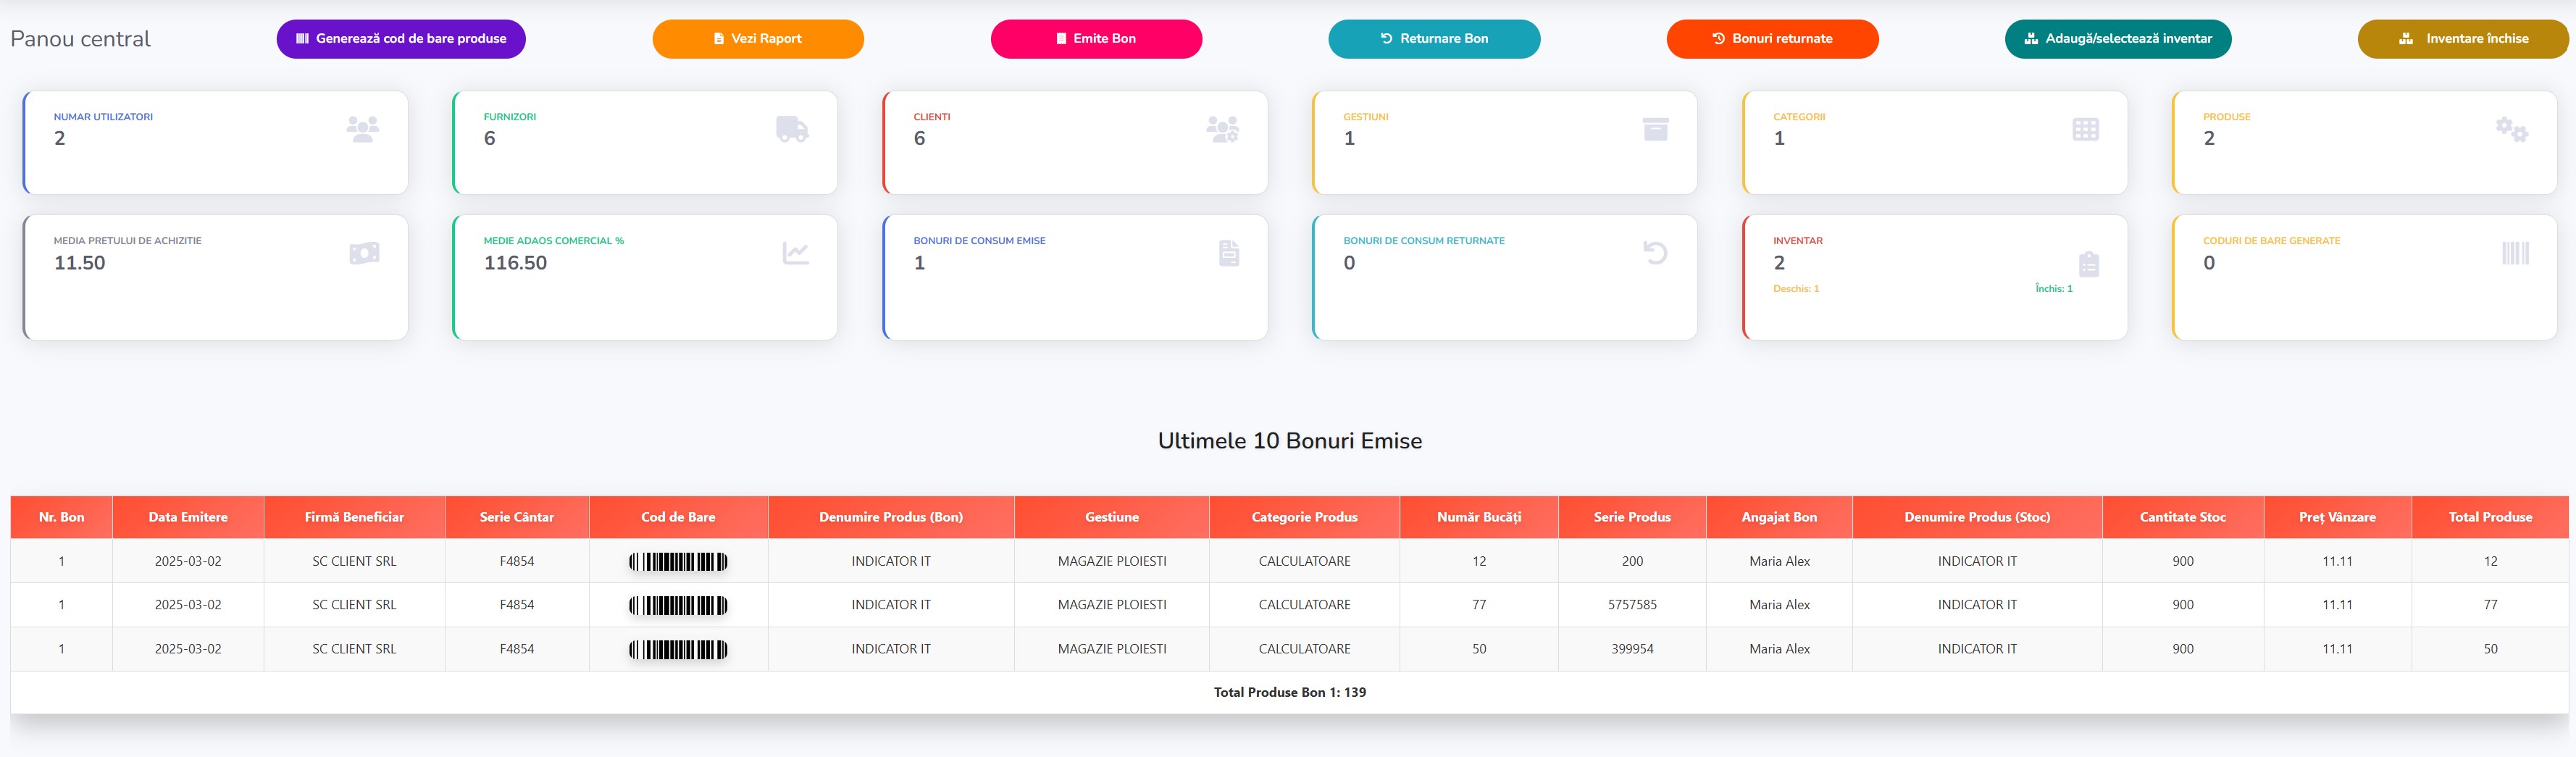Click the grid icon in Categorii card

point(2085,129)
